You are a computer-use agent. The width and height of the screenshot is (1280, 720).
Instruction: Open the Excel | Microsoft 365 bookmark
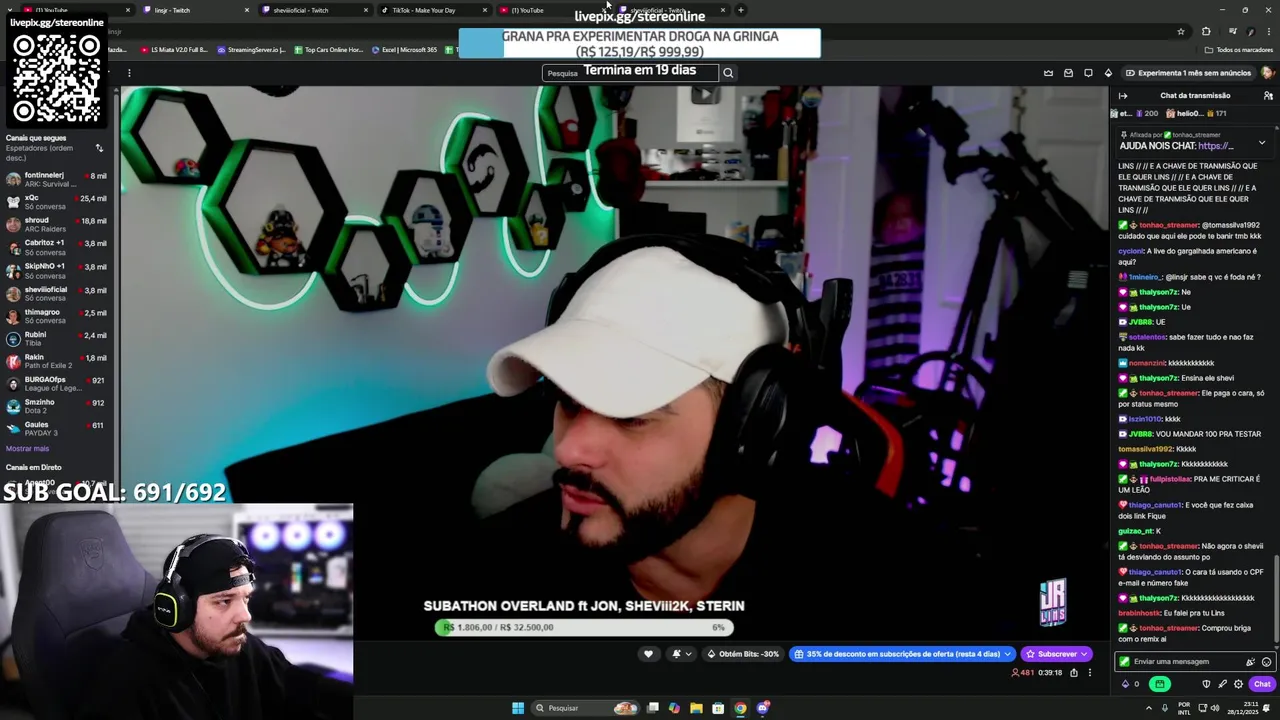coord(404,50)
